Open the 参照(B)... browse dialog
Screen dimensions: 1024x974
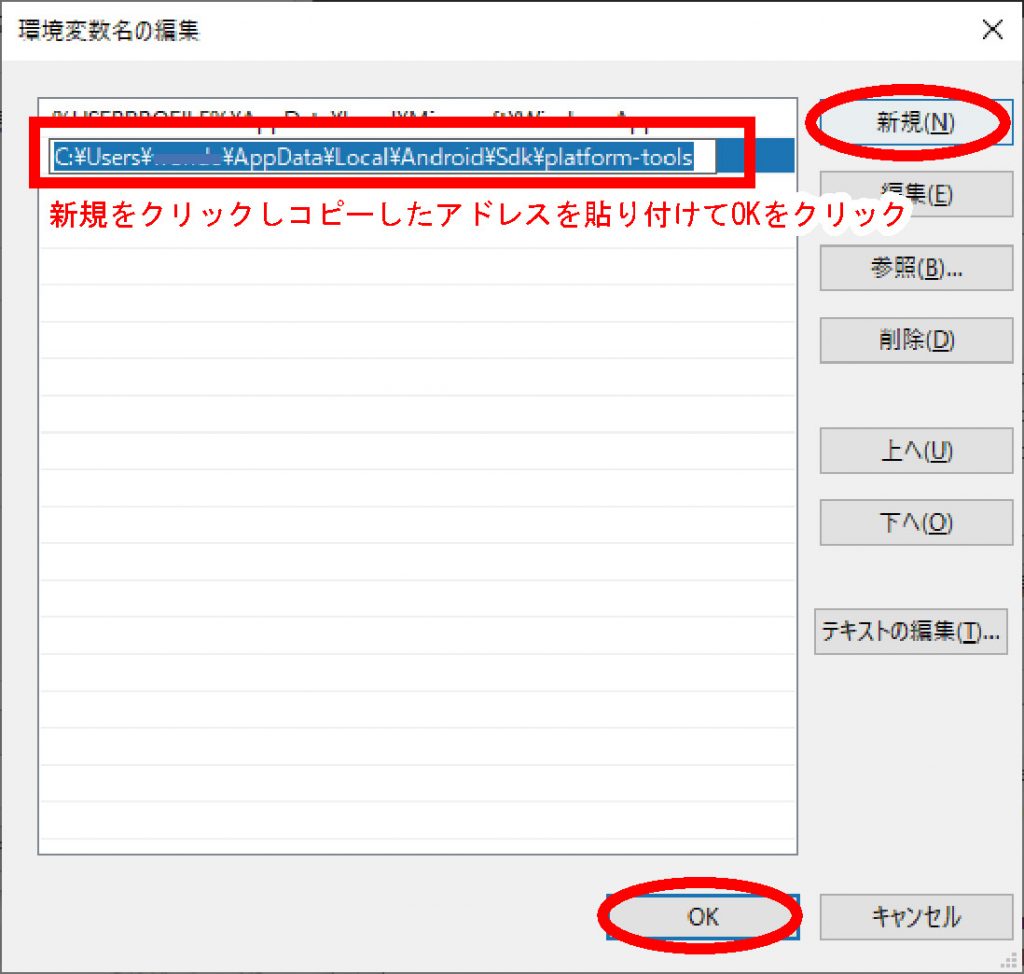tap(916, 268)
